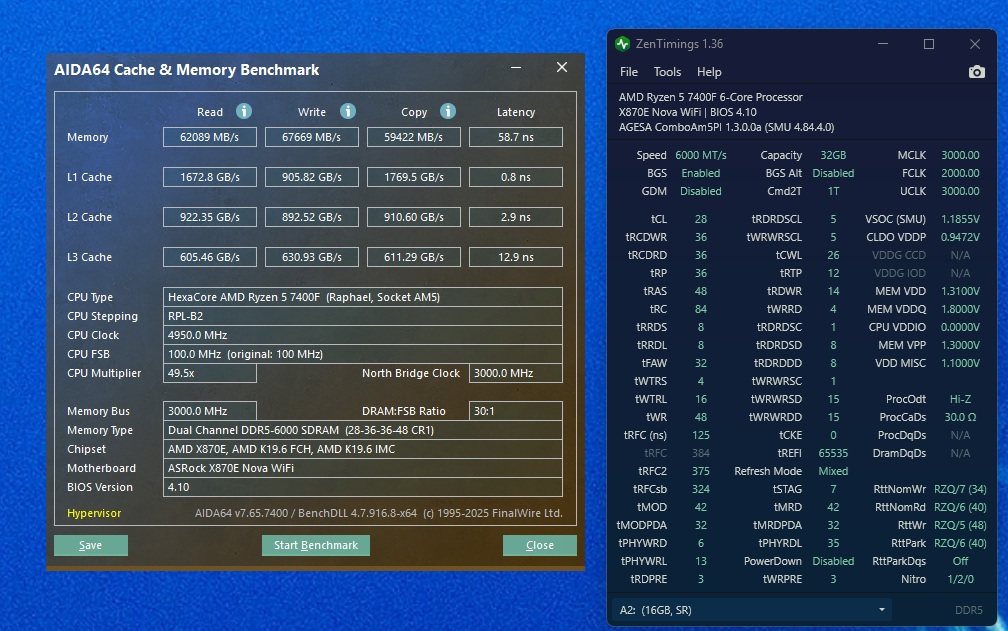Screen dimensions: 1008x631
Task: Click Start Benchmark button
Action: tap(316, 545)
